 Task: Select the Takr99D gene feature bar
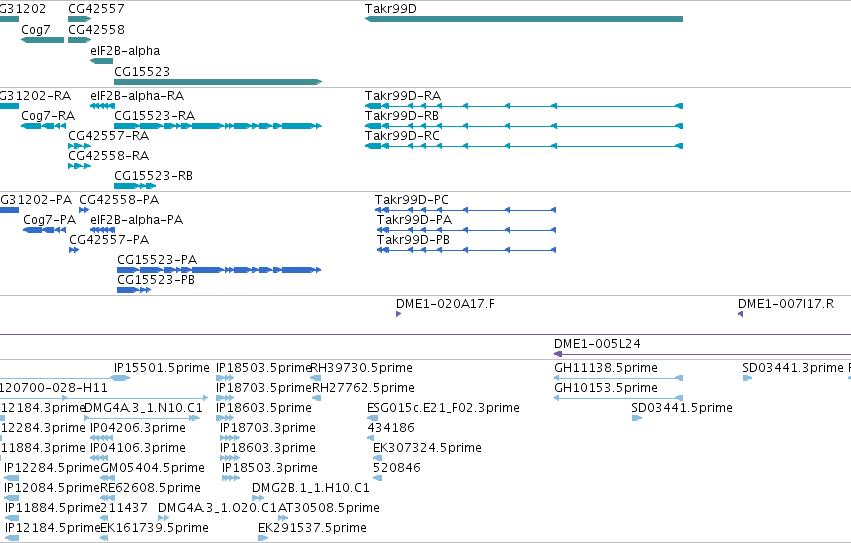[x=524, y=19]
